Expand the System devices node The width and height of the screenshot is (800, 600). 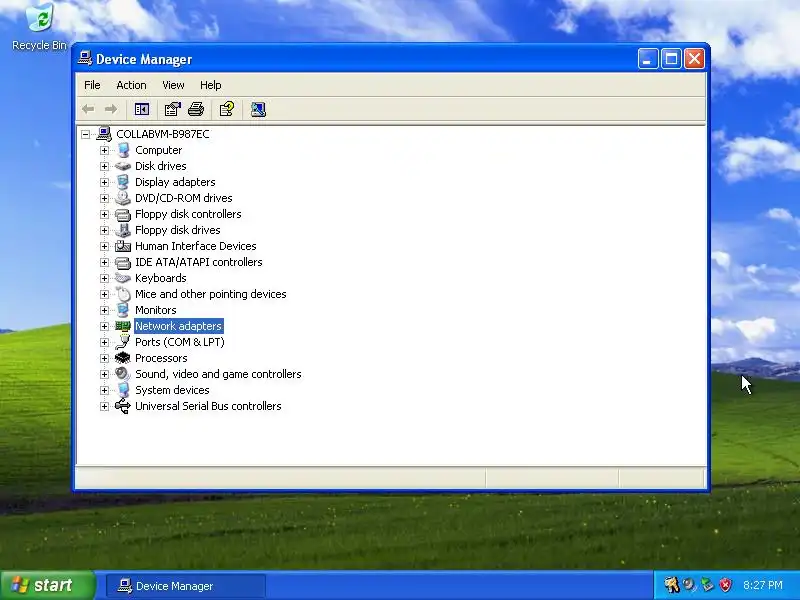pyautogui.click(x=104, y=390)
